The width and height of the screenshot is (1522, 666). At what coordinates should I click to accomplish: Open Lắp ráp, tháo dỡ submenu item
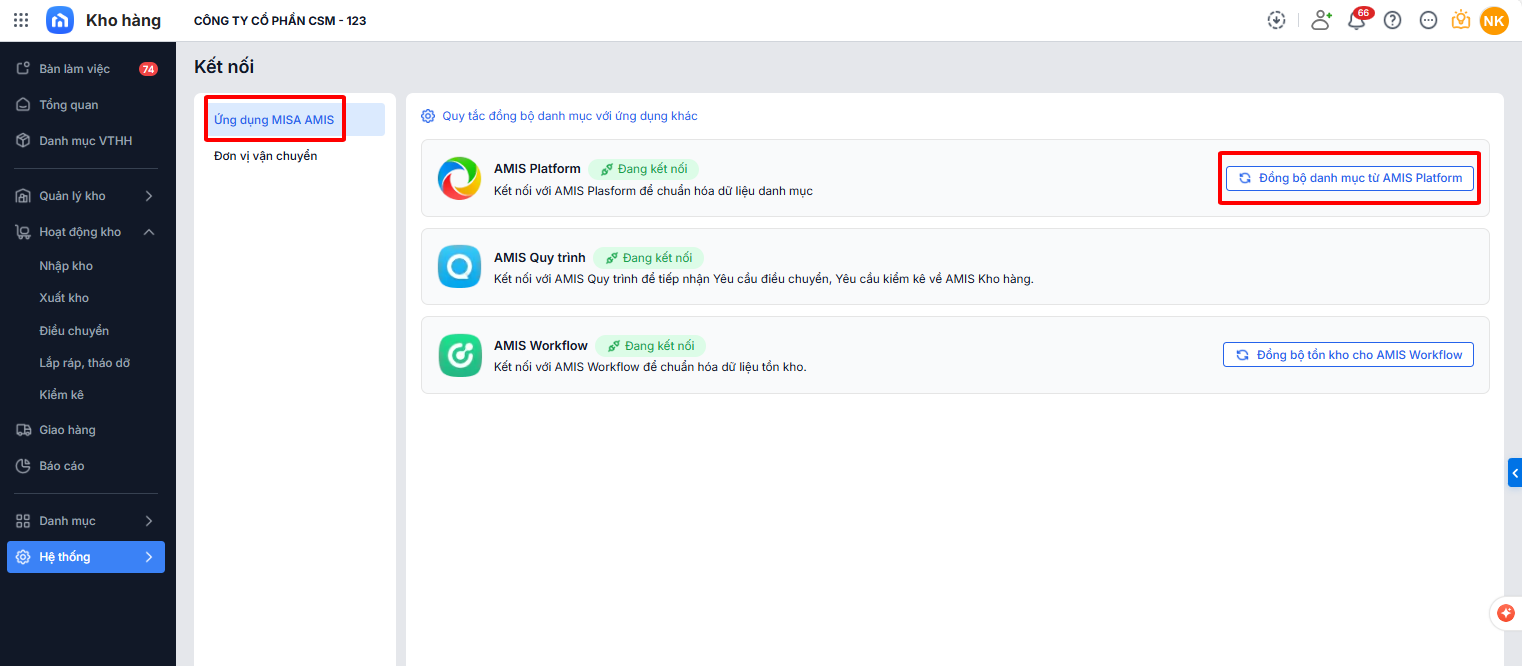pyautogui.click(x=86, y=363)
